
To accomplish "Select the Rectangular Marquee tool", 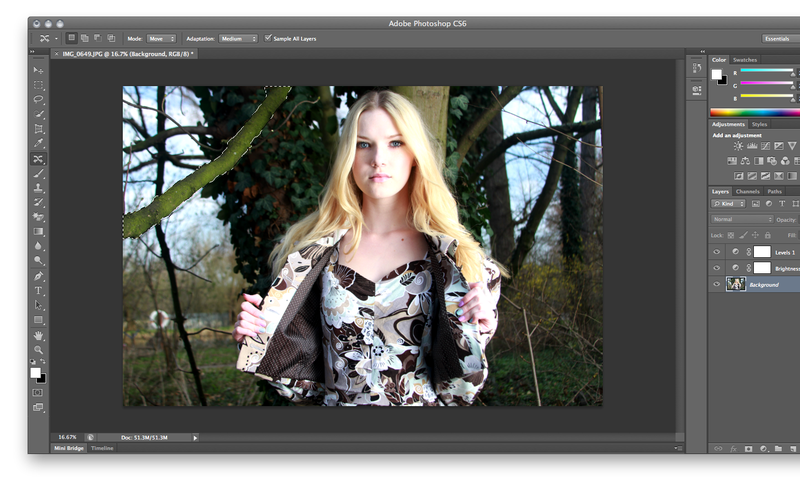I will (x=38, y=85).
